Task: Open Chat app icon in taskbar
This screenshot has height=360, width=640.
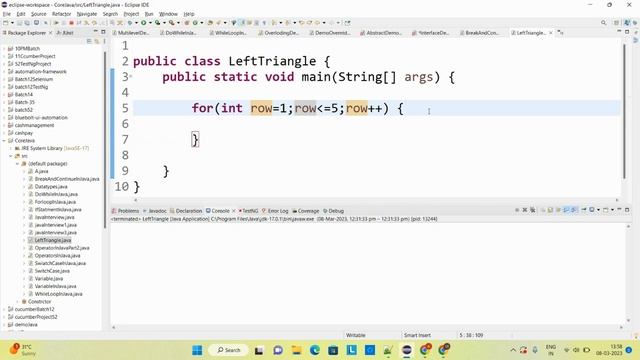Action: click(x=278, y=350)
